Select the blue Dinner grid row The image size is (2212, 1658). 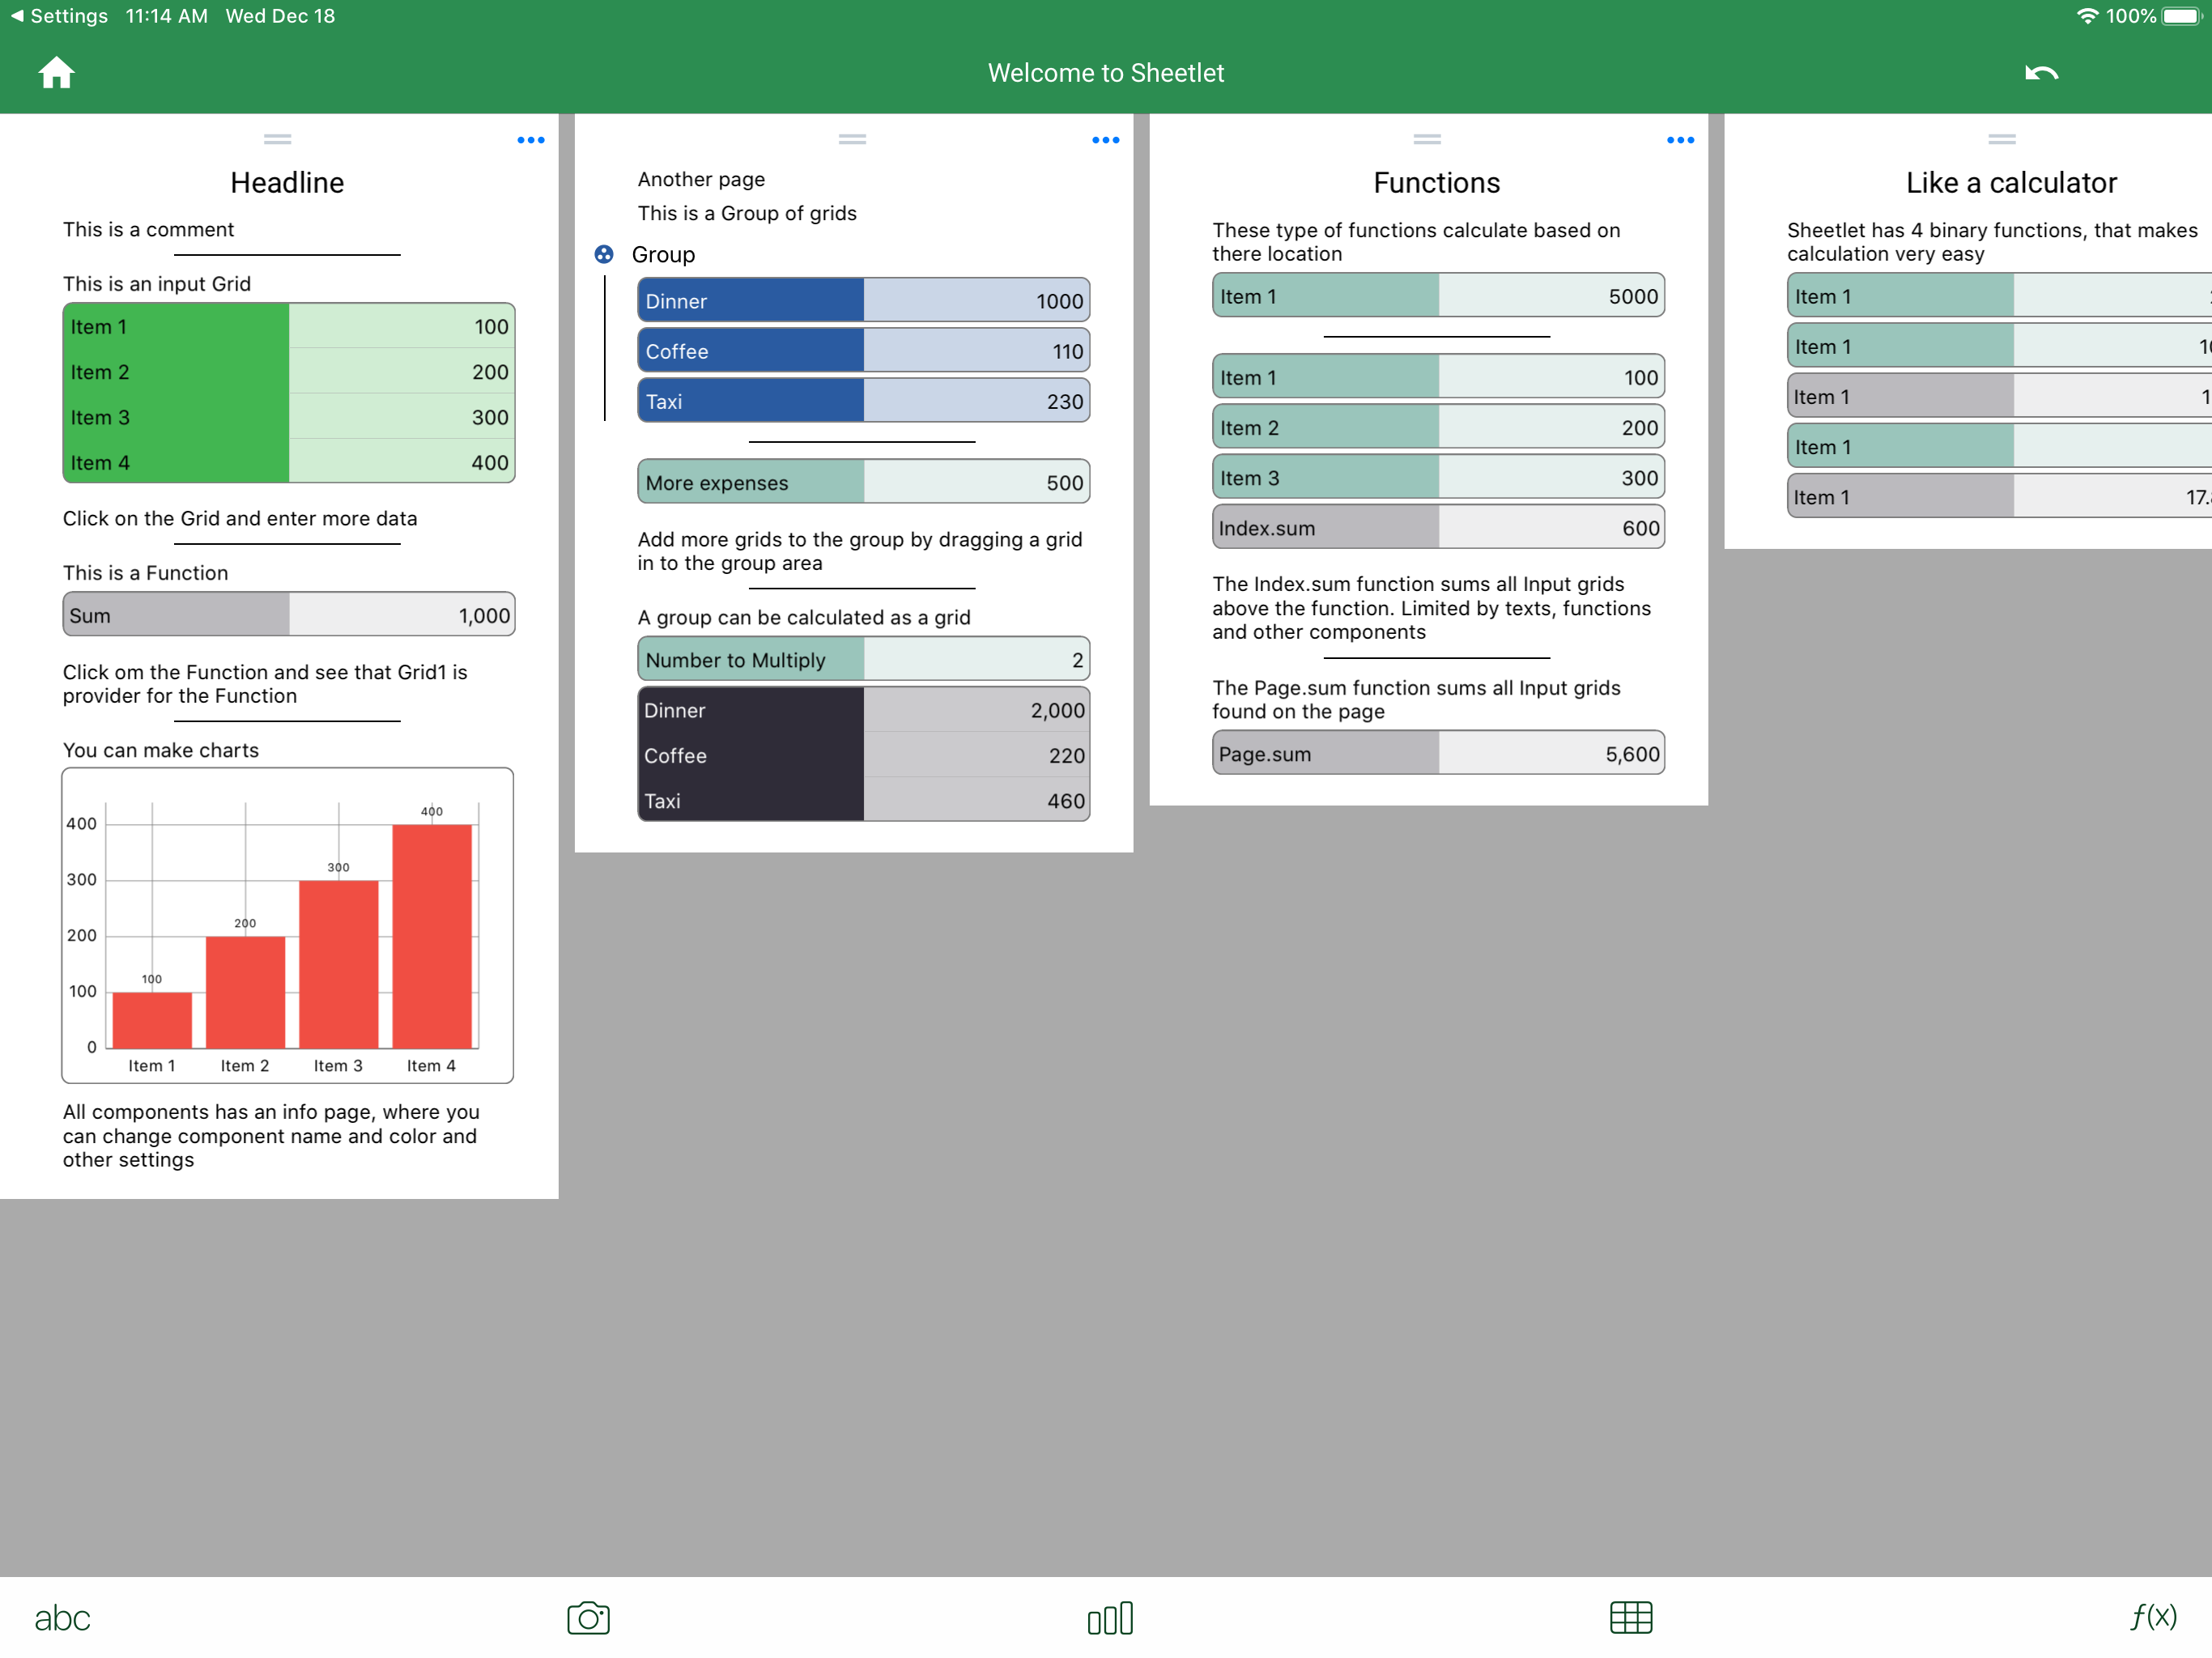click(862, 300)
